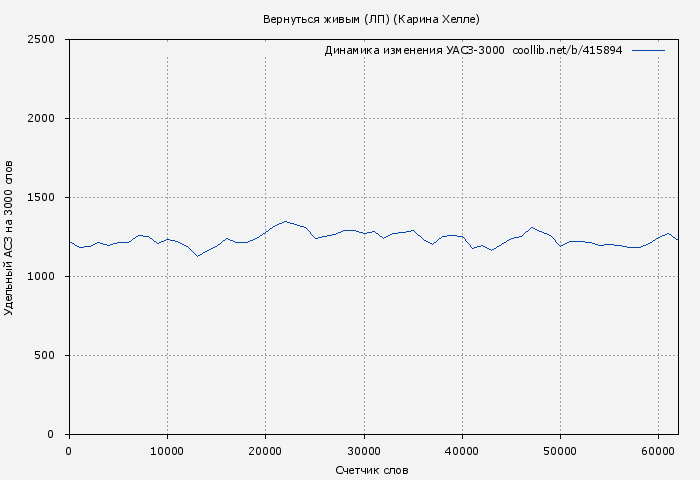Click the line's lowest dip near 13000 words
700x480 pixels.
click(197, 256)
